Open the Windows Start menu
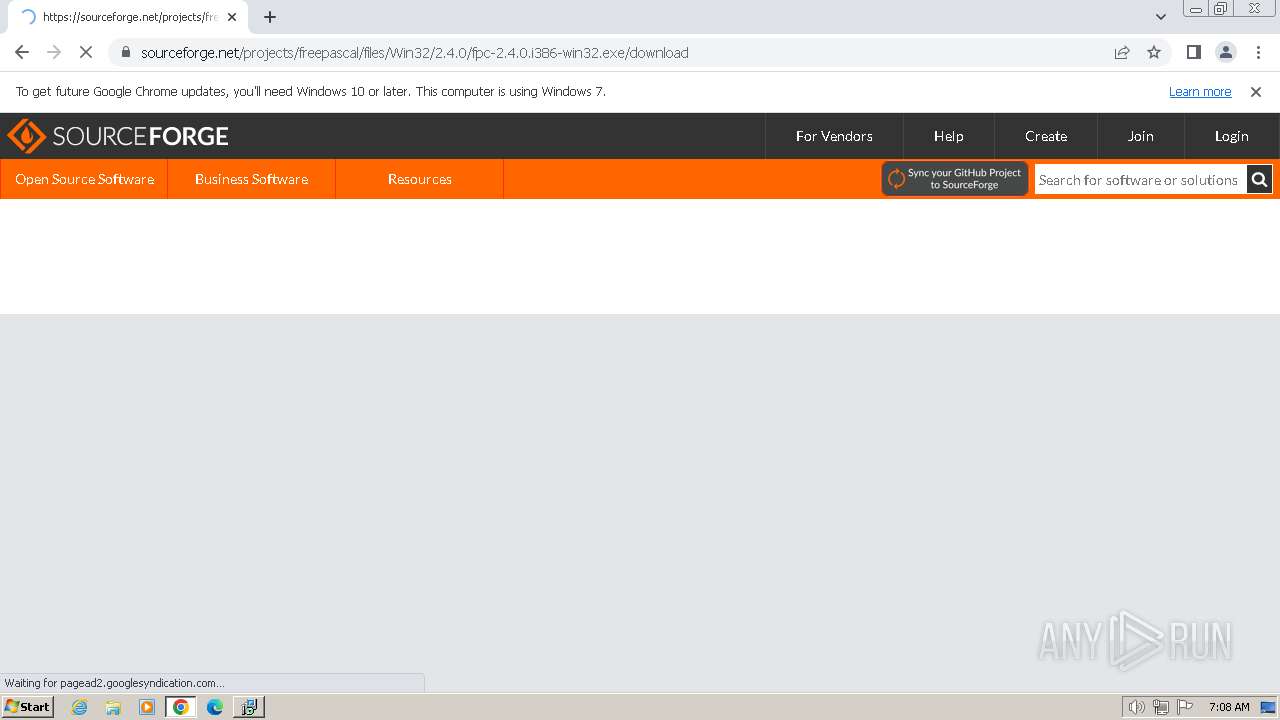Image resolution: width=1280 pixels, height=720 pixels. (27, 707)
